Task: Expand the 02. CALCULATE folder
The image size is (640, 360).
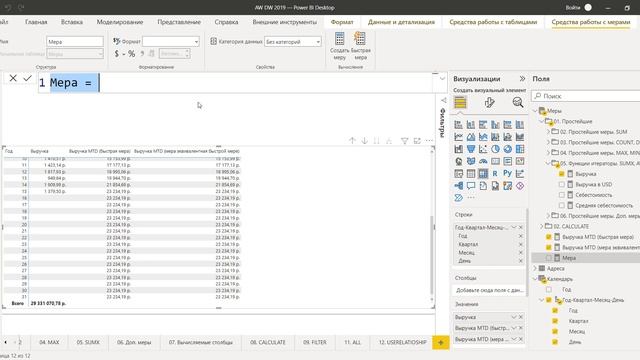Action: [x=542, y=226]
